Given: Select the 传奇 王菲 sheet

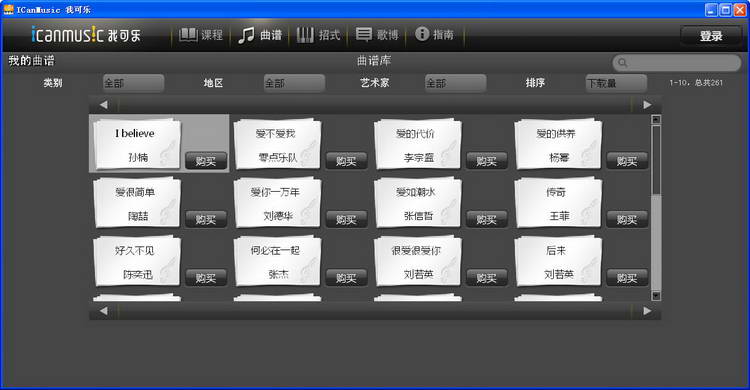Looking at the screenshot, I should (558, 202).
